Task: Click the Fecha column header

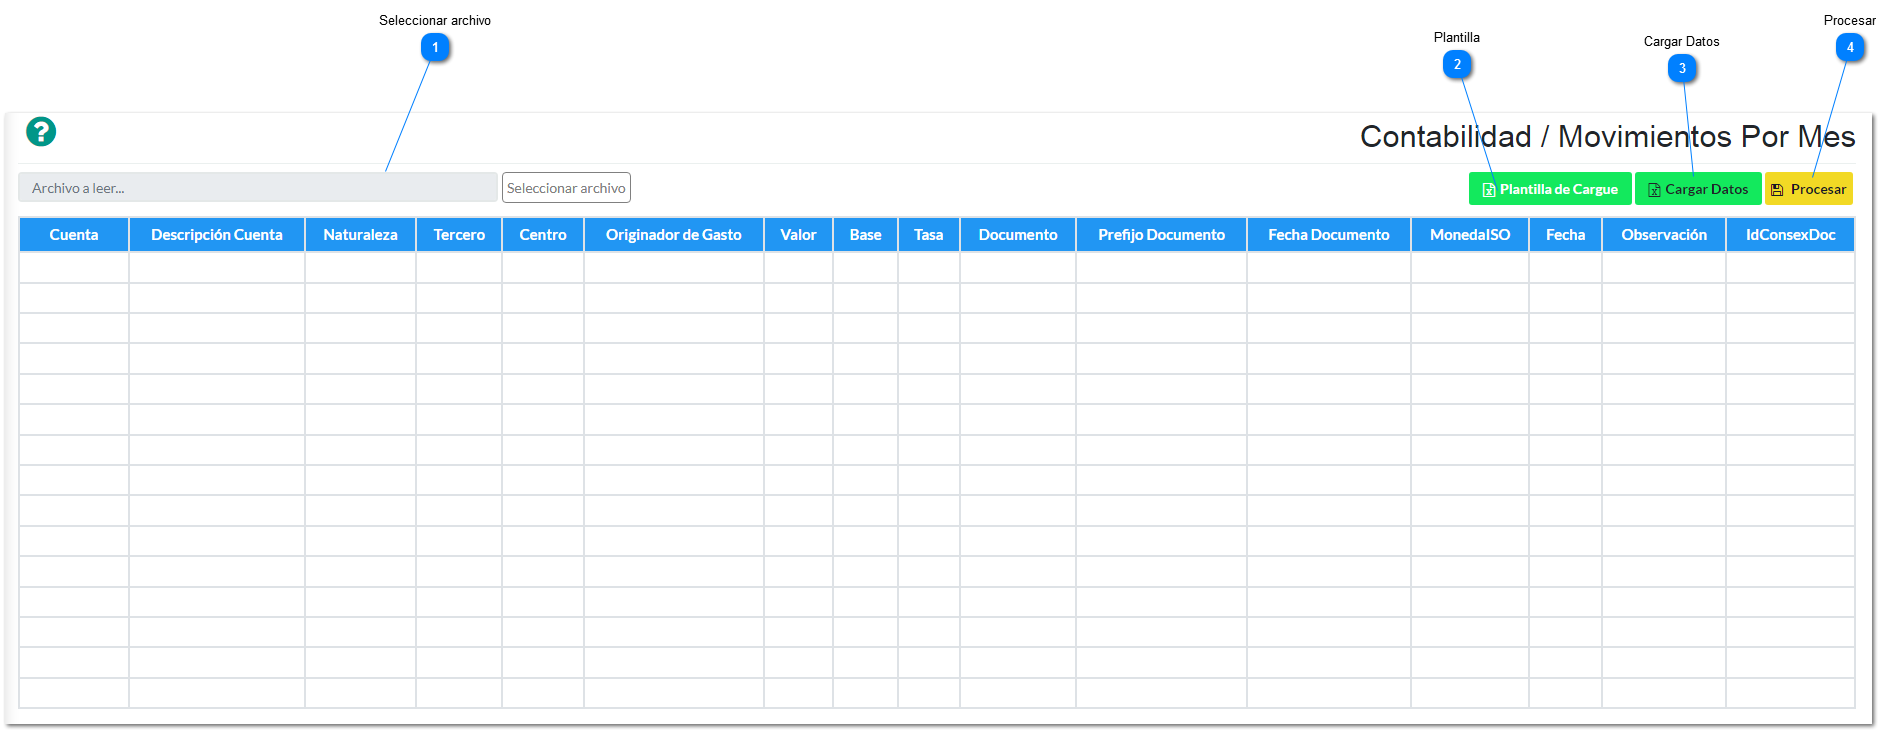Action: pos(1566,235)
